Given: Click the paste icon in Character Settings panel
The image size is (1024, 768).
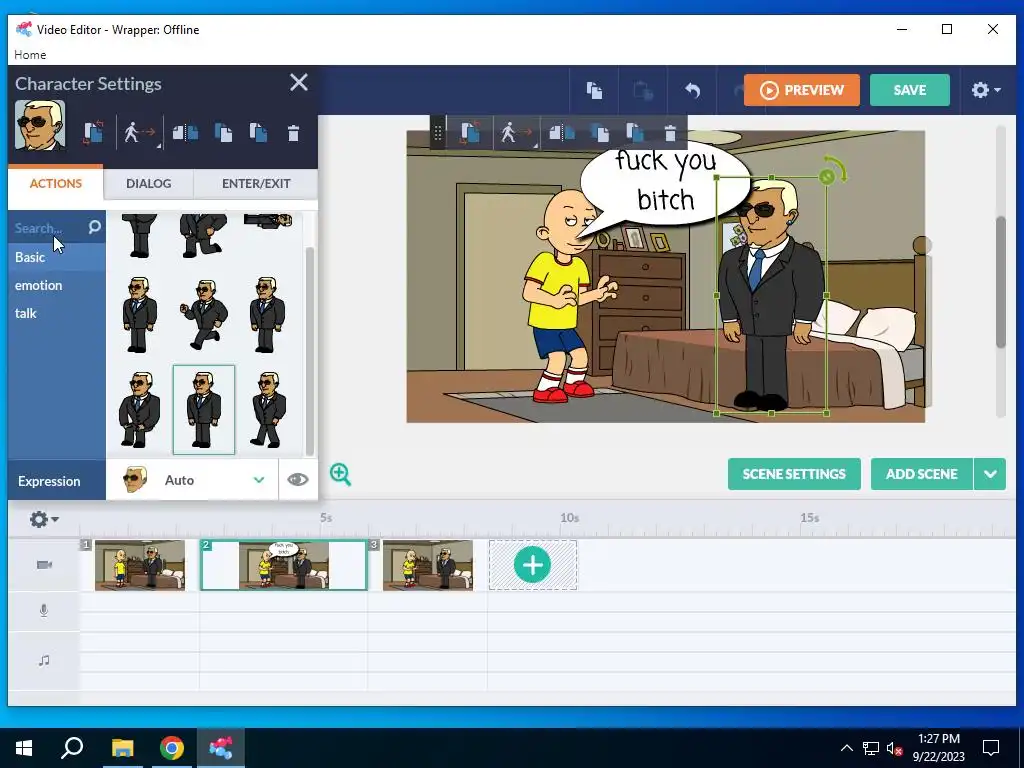Looking at the screenshot, I should (x=258, y=133).
